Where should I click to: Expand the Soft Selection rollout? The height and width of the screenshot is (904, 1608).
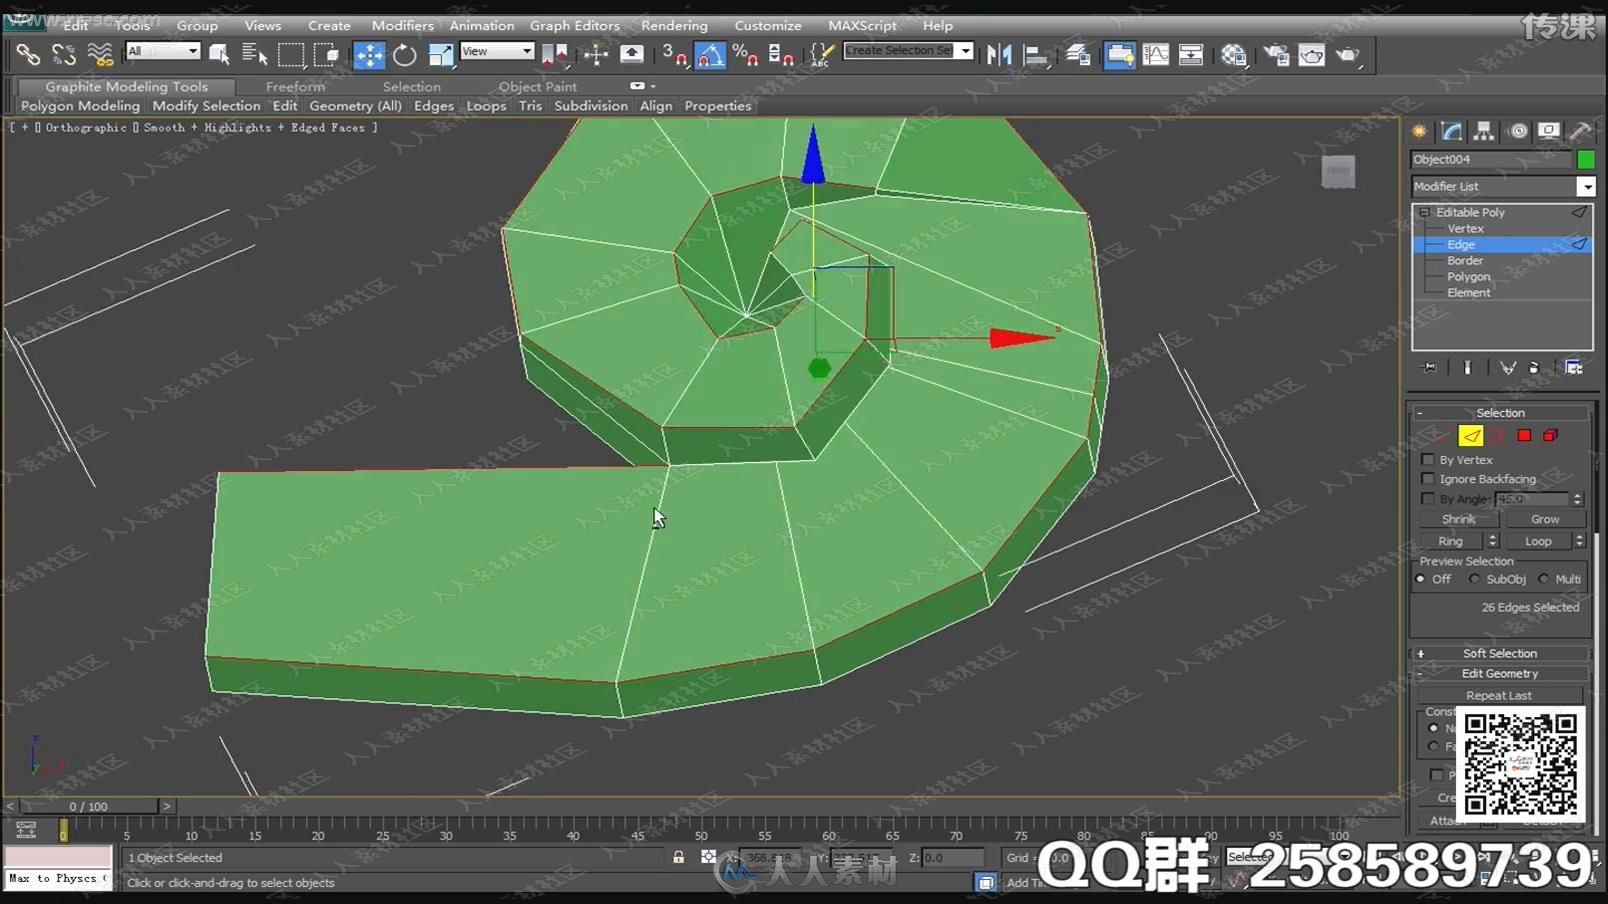coord(1499,653)
